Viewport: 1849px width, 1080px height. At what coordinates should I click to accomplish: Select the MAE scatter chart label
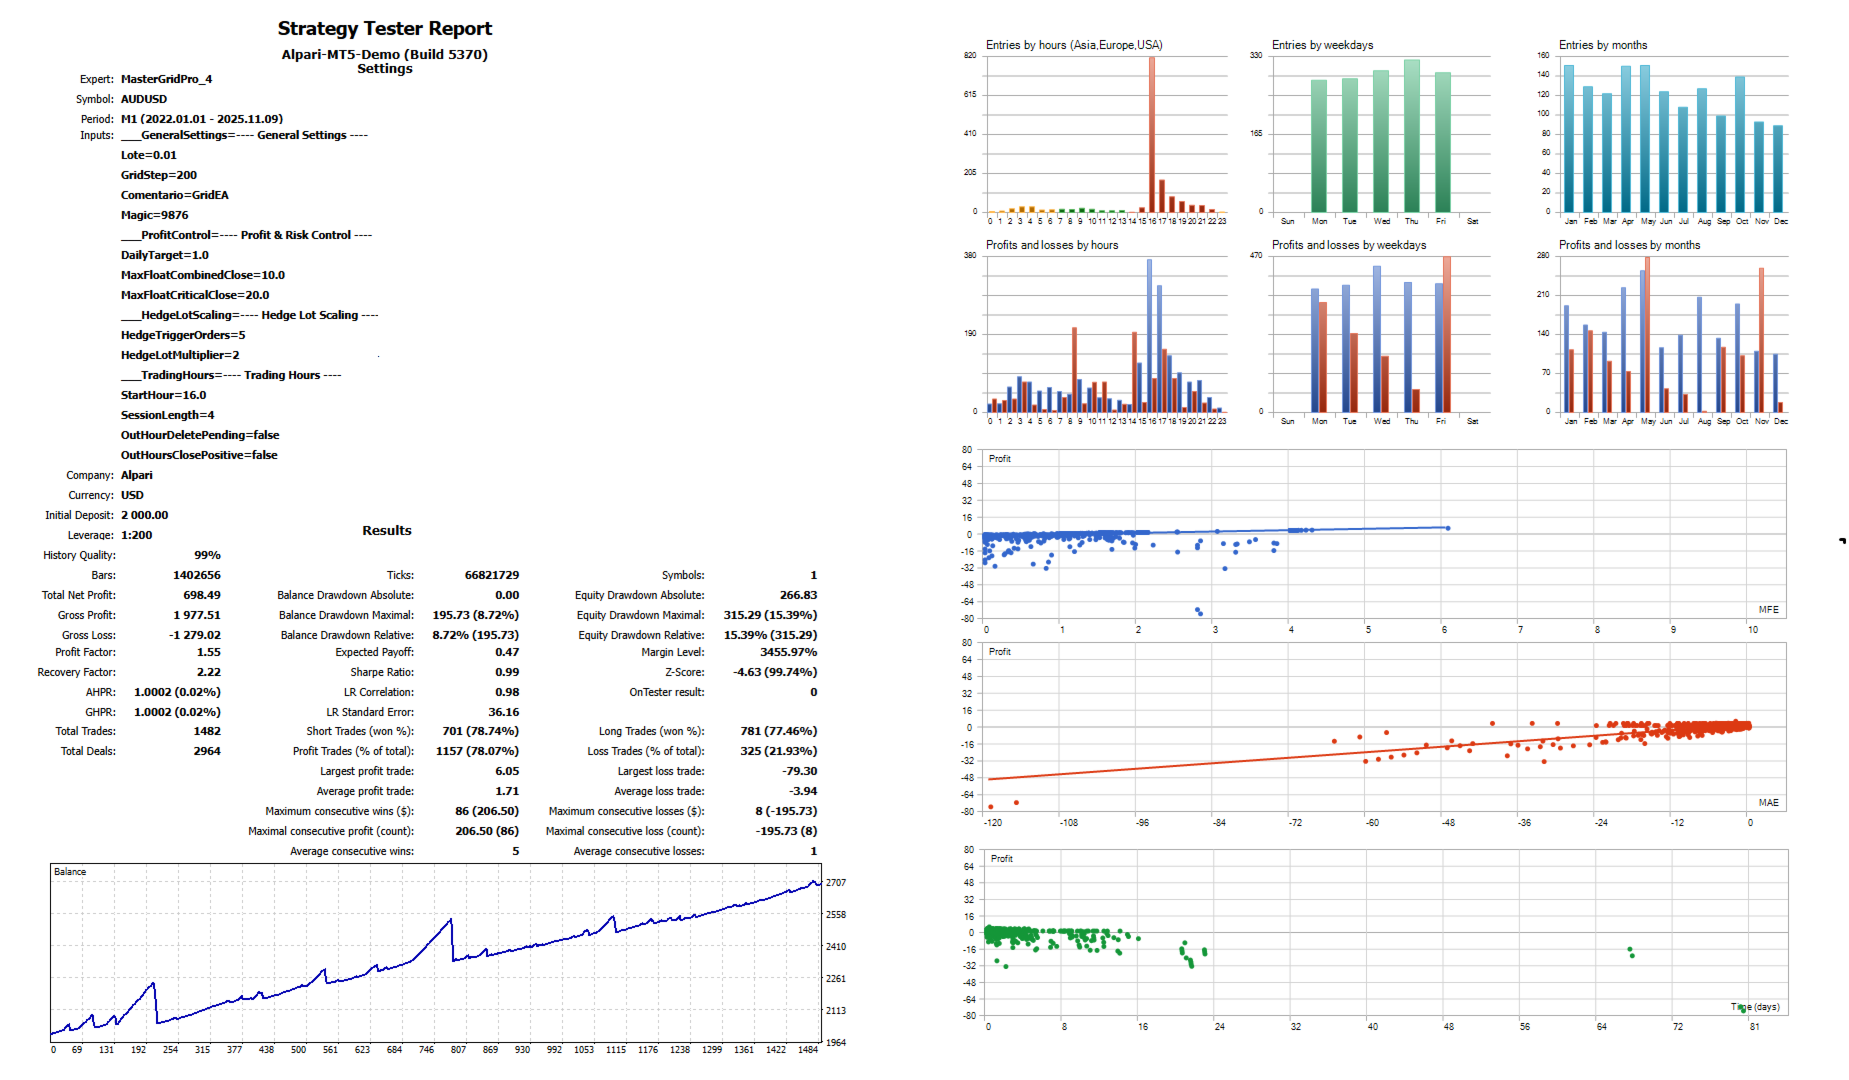click(1768, 803)
